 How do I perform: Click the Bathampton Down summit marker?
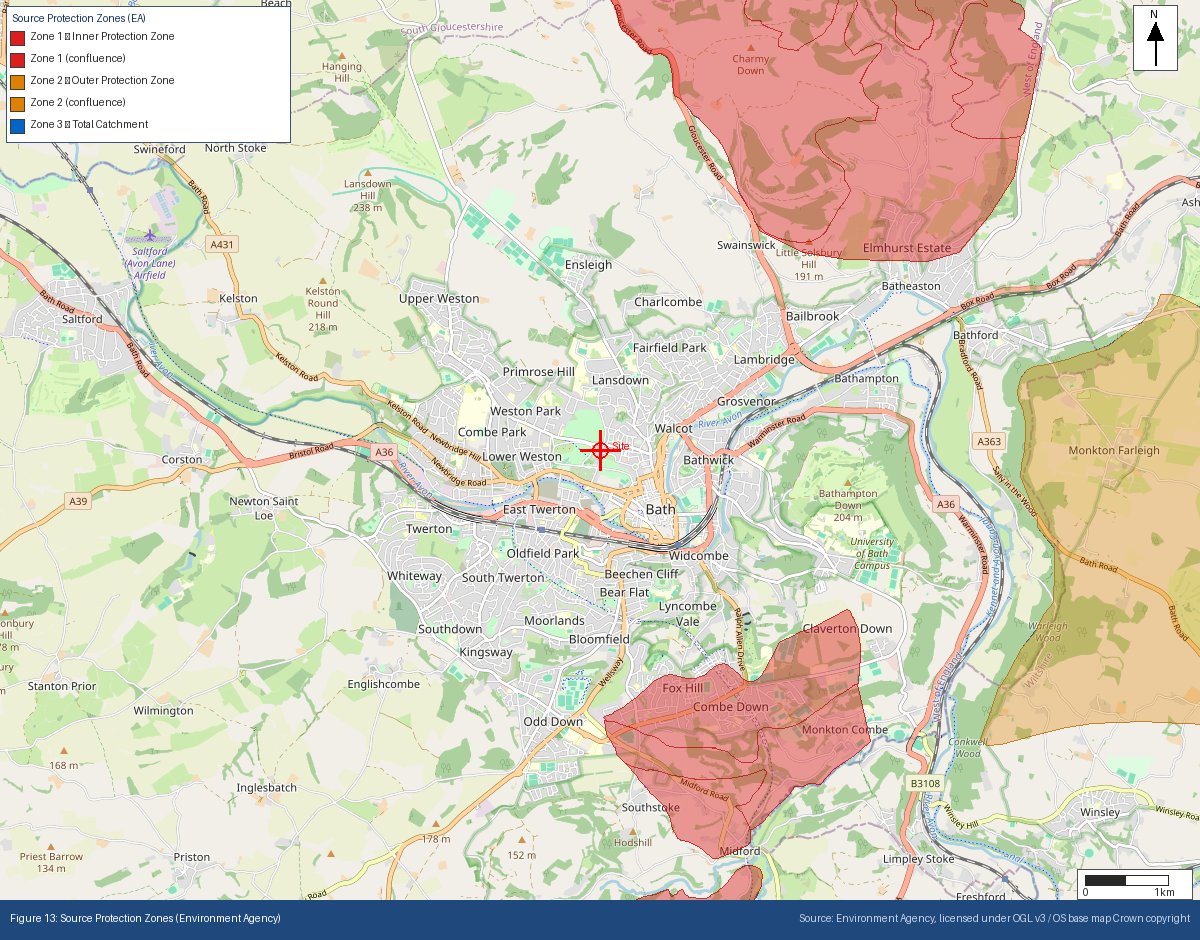848,481
